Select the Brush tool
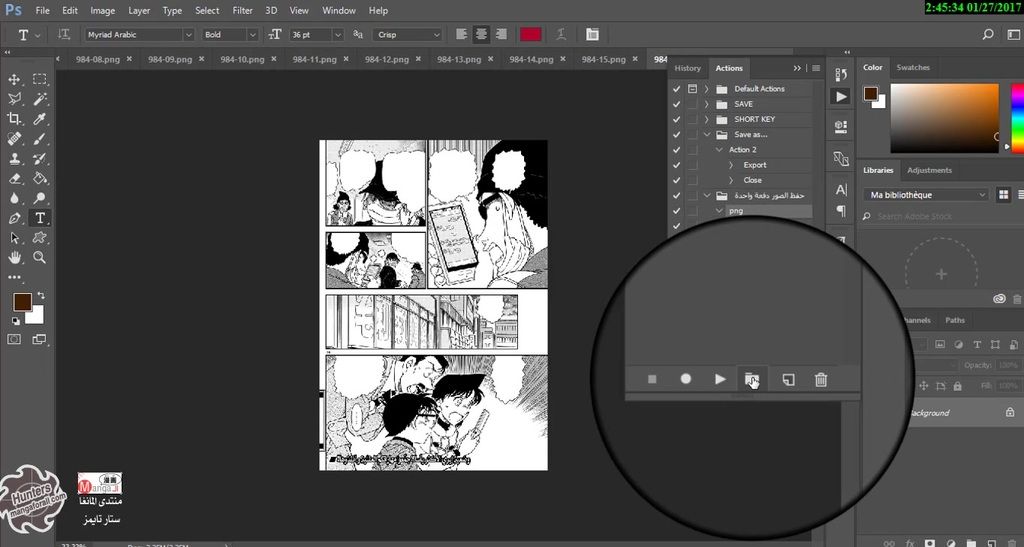 click(40, 139)
